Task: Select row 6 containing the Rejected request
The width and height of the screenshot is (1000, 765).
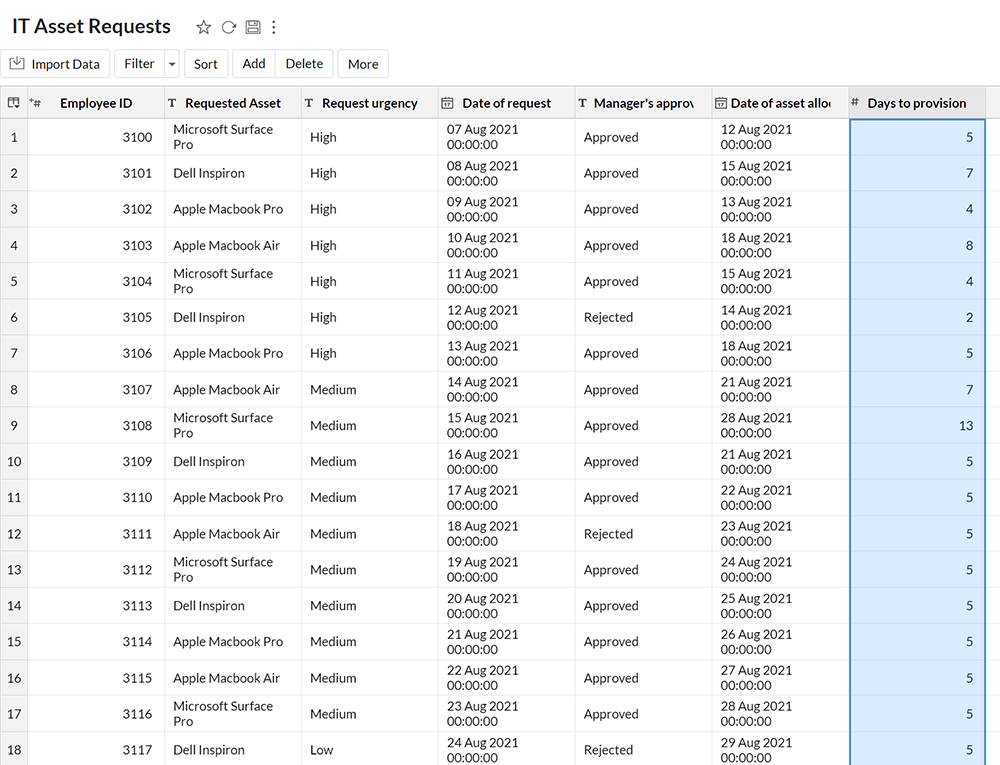Action: [x=14, y=317]
